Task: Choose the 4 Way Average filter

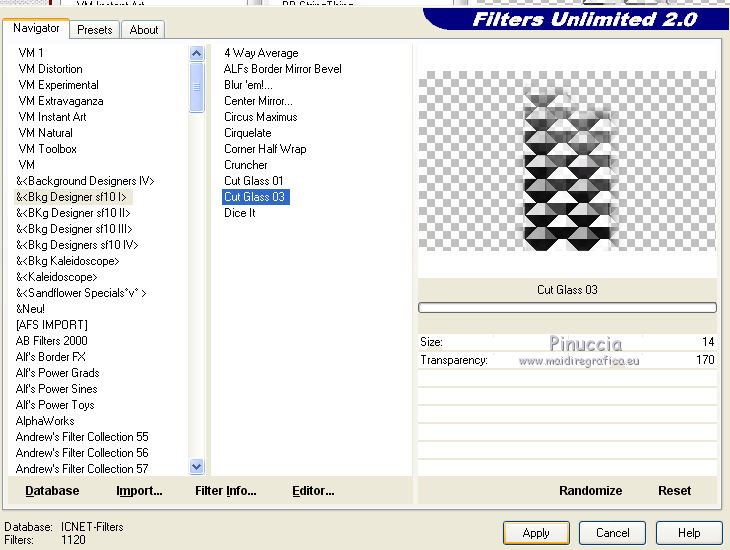Action: pos(261,53)
